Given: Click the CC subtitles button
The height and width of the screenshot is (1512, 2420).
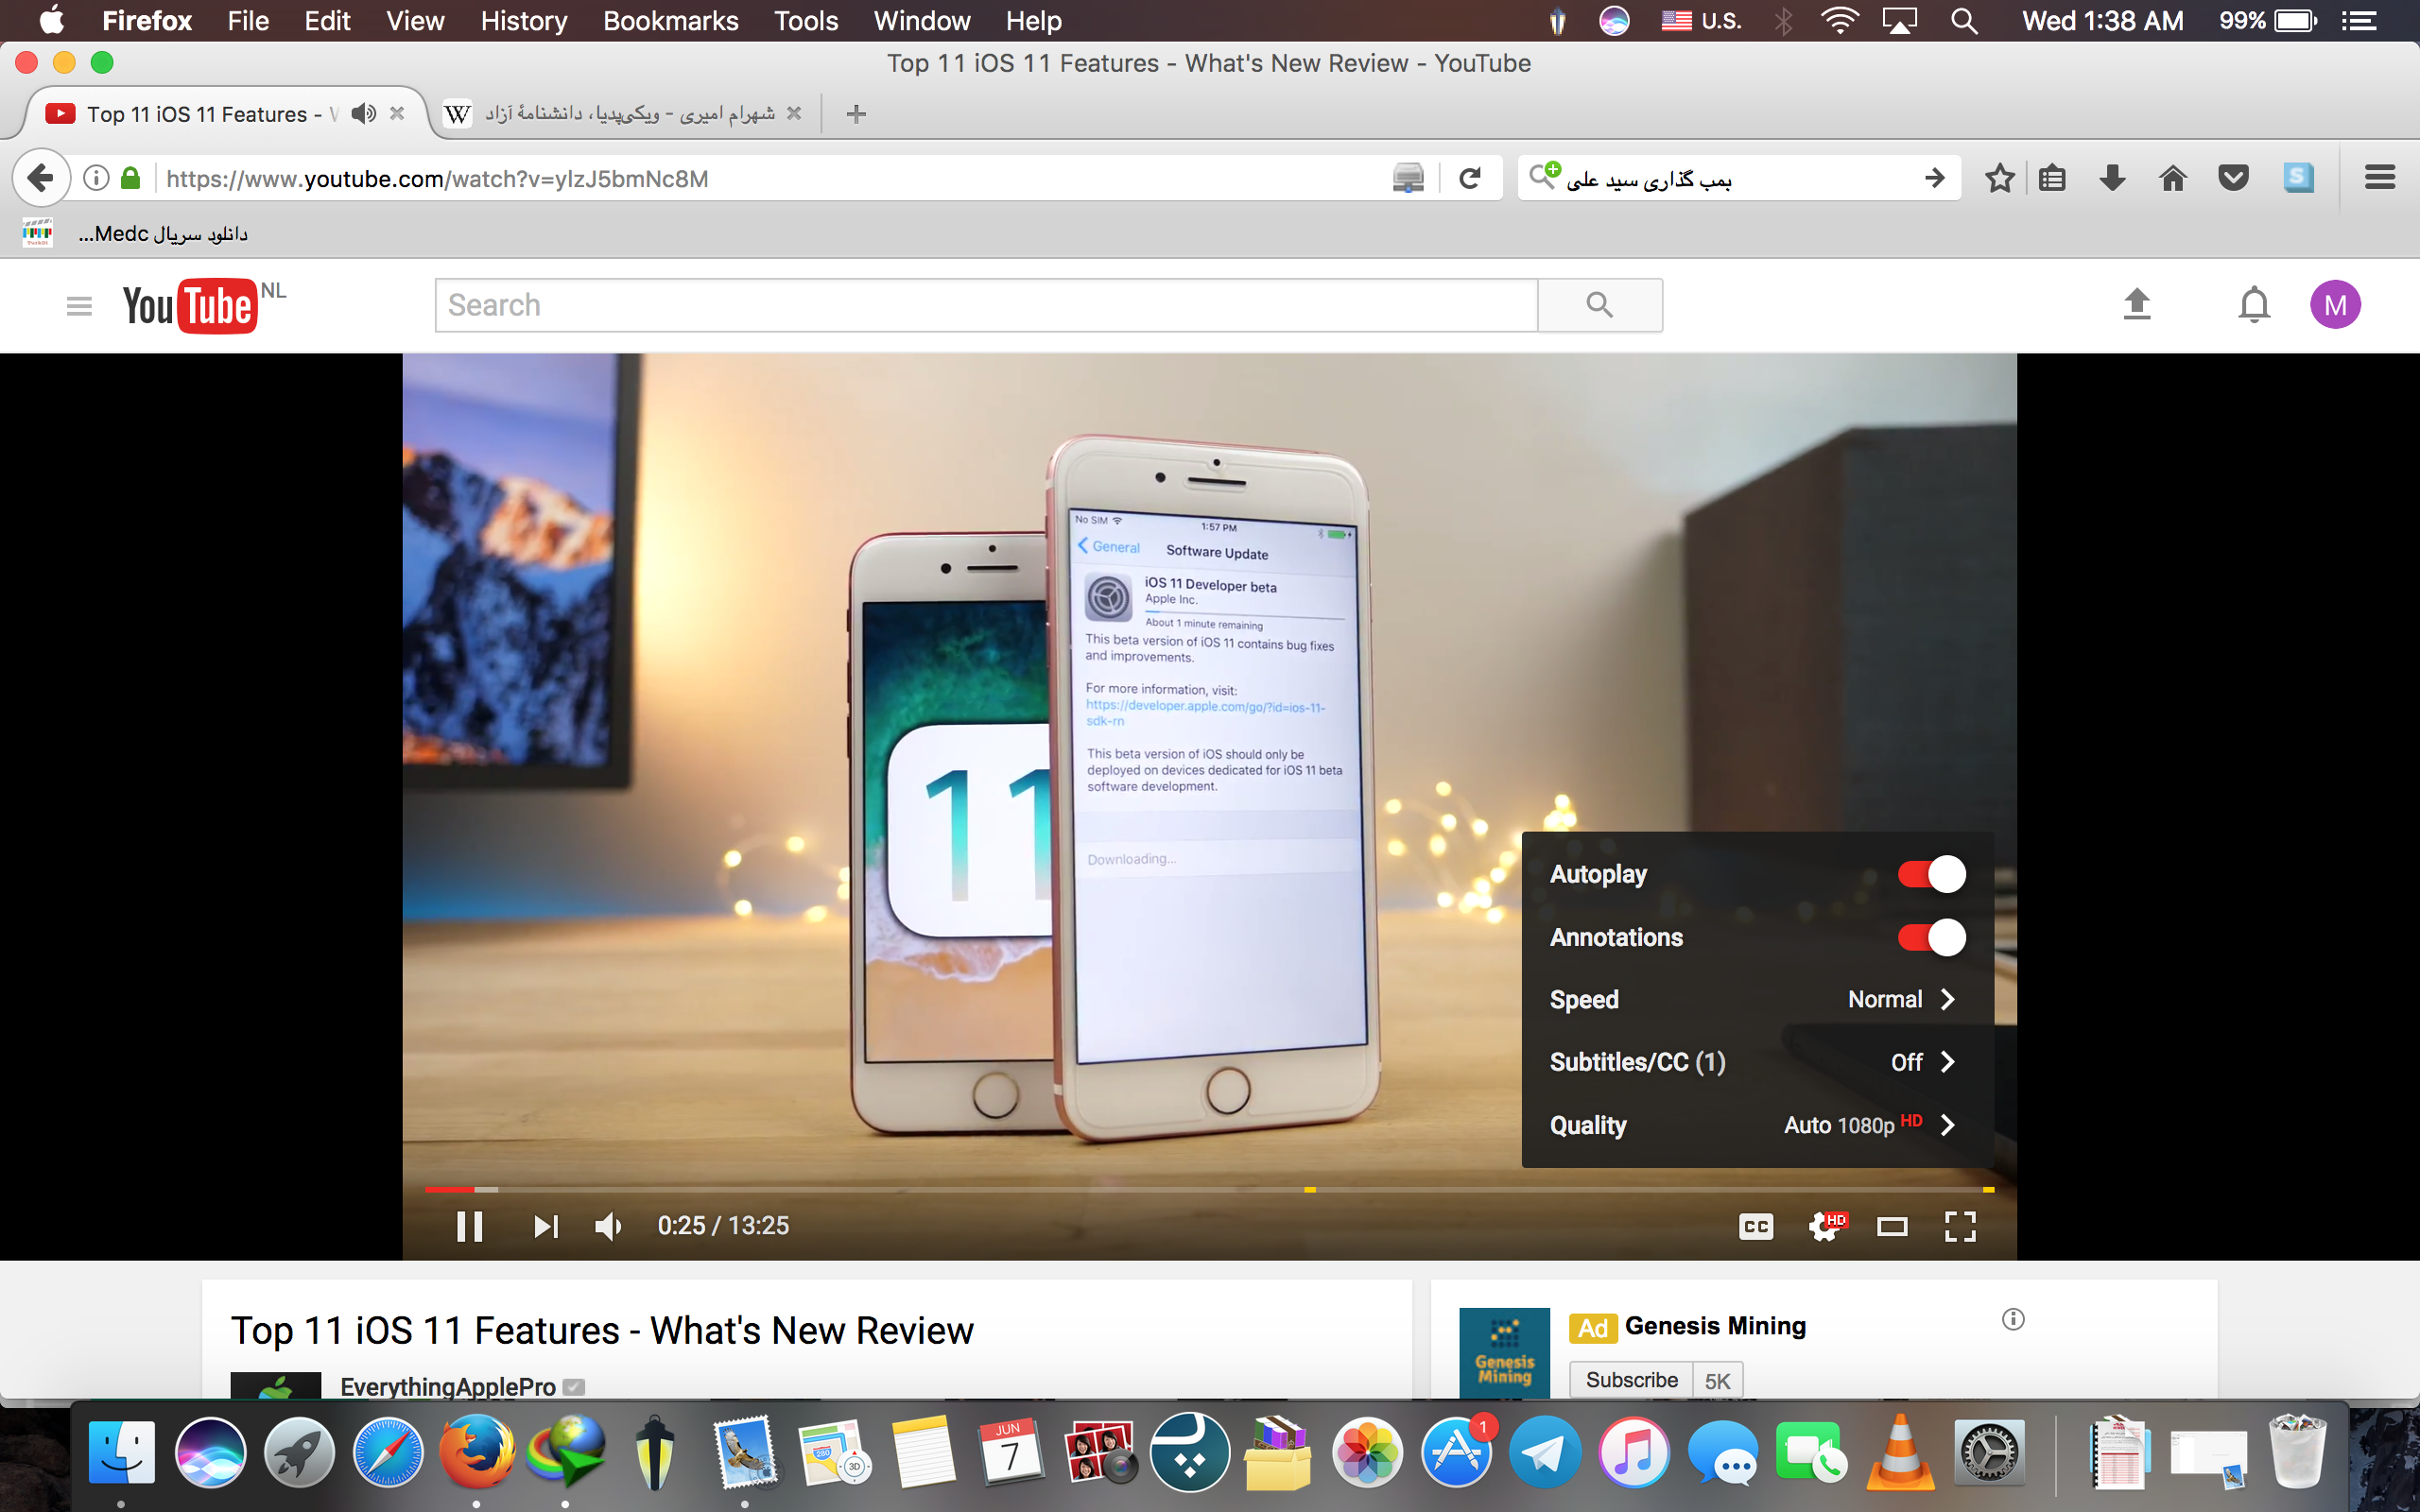Looking at the screenshot, I should click(1756, 1226).
